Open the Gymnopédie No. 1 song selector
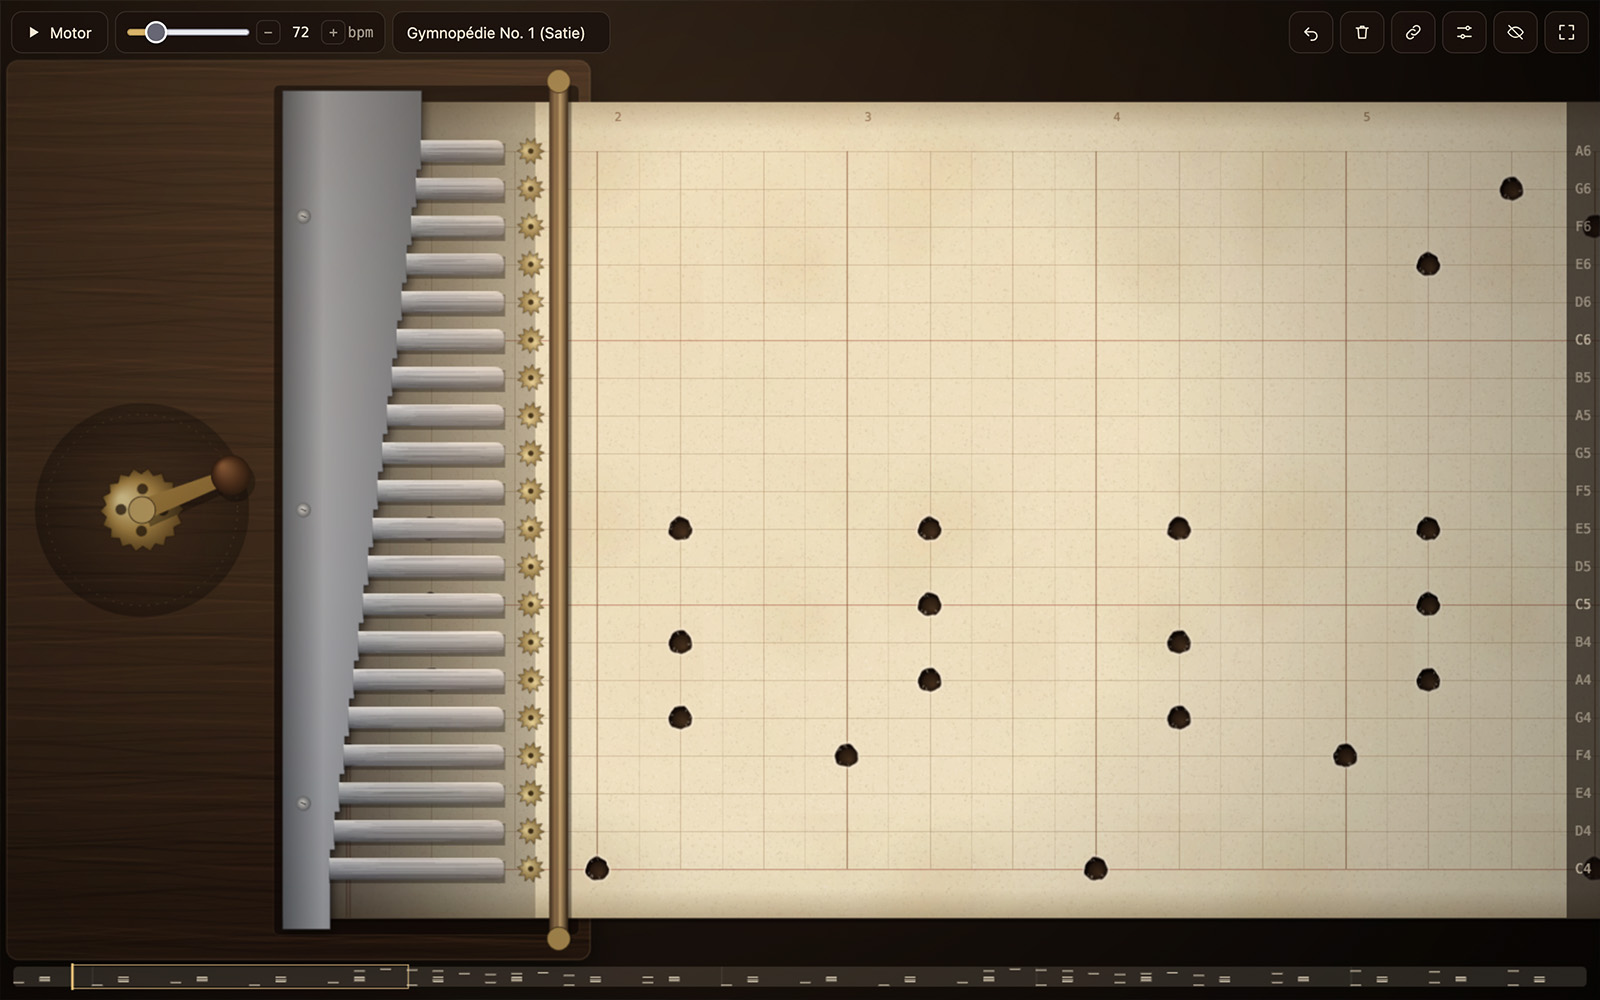 pos(501,33)
